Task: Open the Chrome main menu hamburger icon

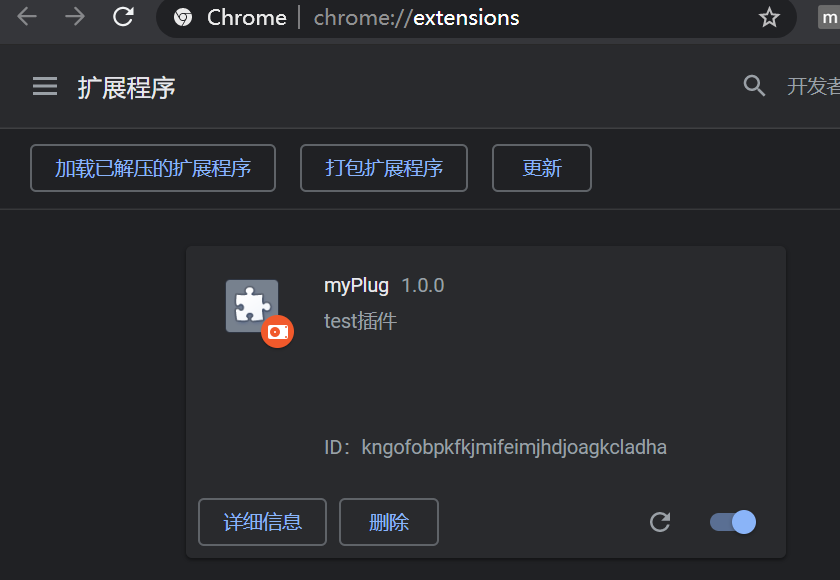Action: [x=44, y=86]
